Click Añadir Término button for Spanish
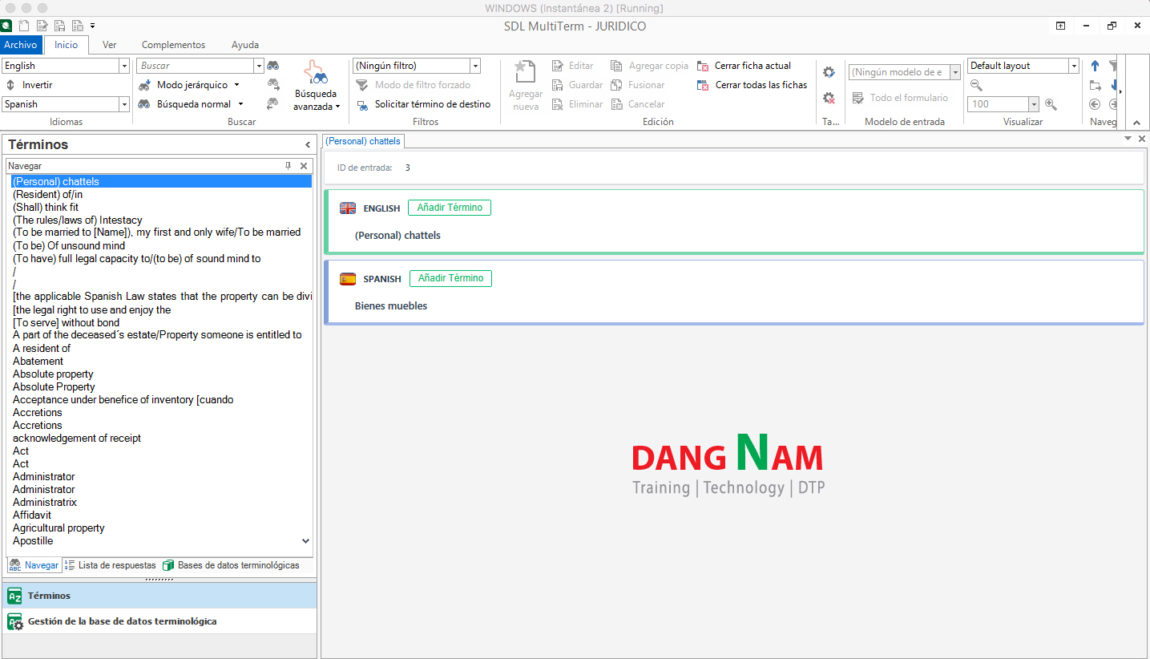 pyautogui.click(x=450, y=279)
